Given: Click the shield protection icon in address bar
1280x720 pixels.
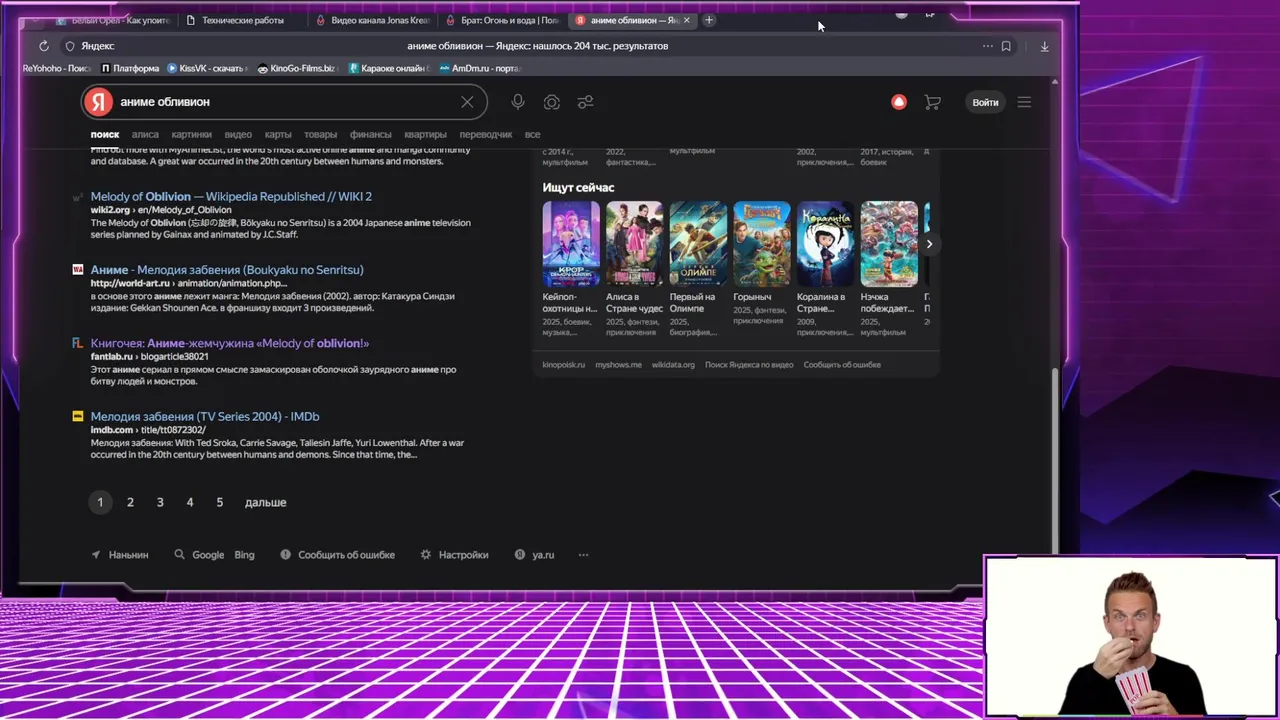Looking at the screenshot, I should [x=70, y=46].
